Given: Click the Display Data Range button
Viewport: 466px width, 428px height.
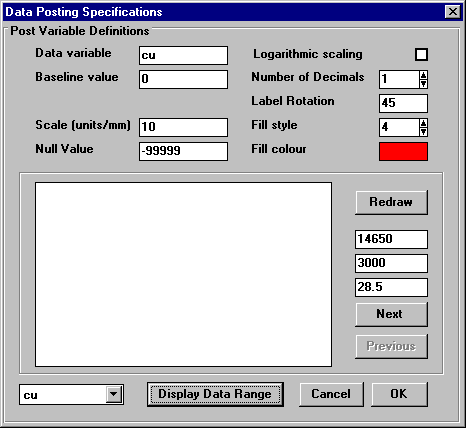Looking at the screenshot, I should coord(215,394).
